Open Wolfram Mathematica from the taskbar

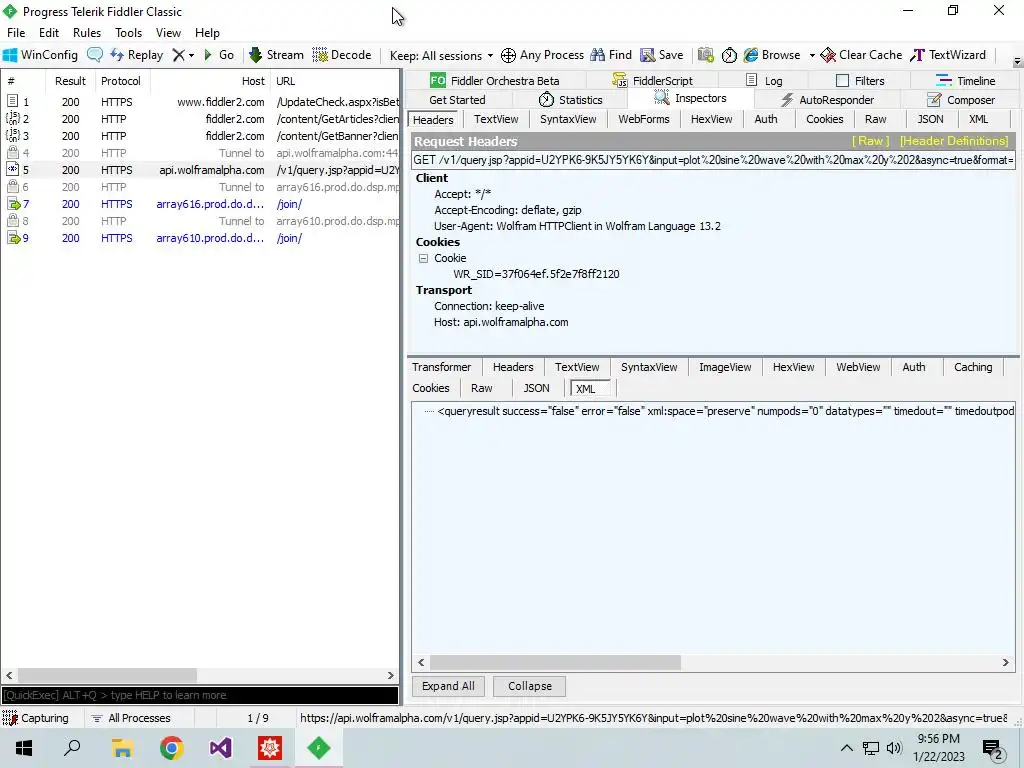pos(270,748)
